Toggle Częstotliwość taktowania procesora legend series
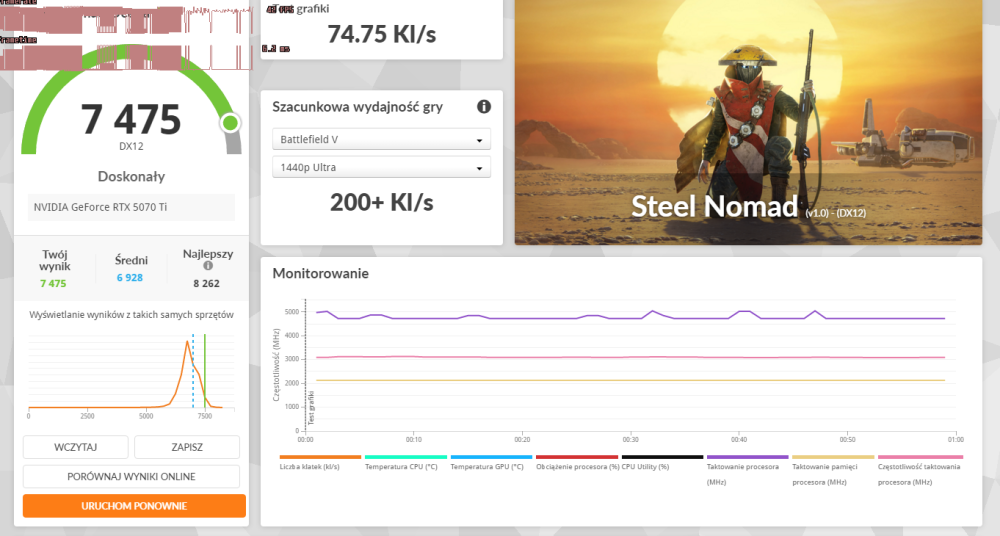1000x536 pixels. [x=919, y=473]
